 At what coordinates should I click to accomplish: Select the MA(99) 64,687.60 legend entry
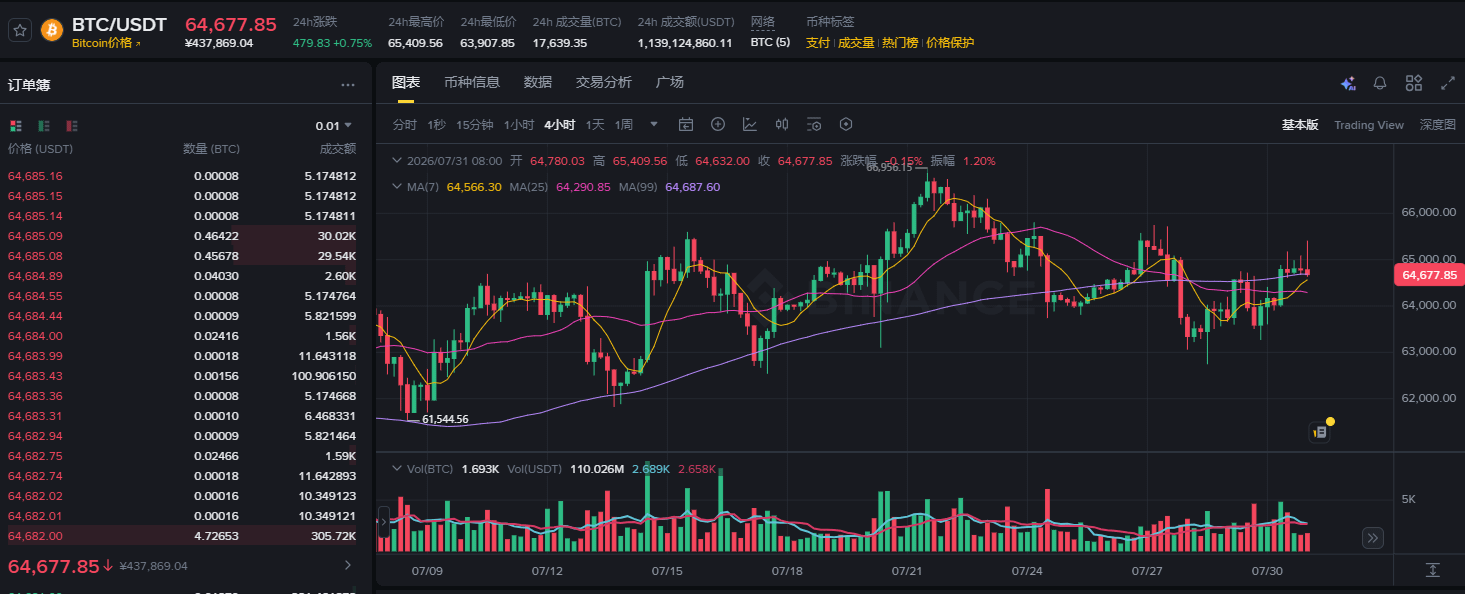669,187
